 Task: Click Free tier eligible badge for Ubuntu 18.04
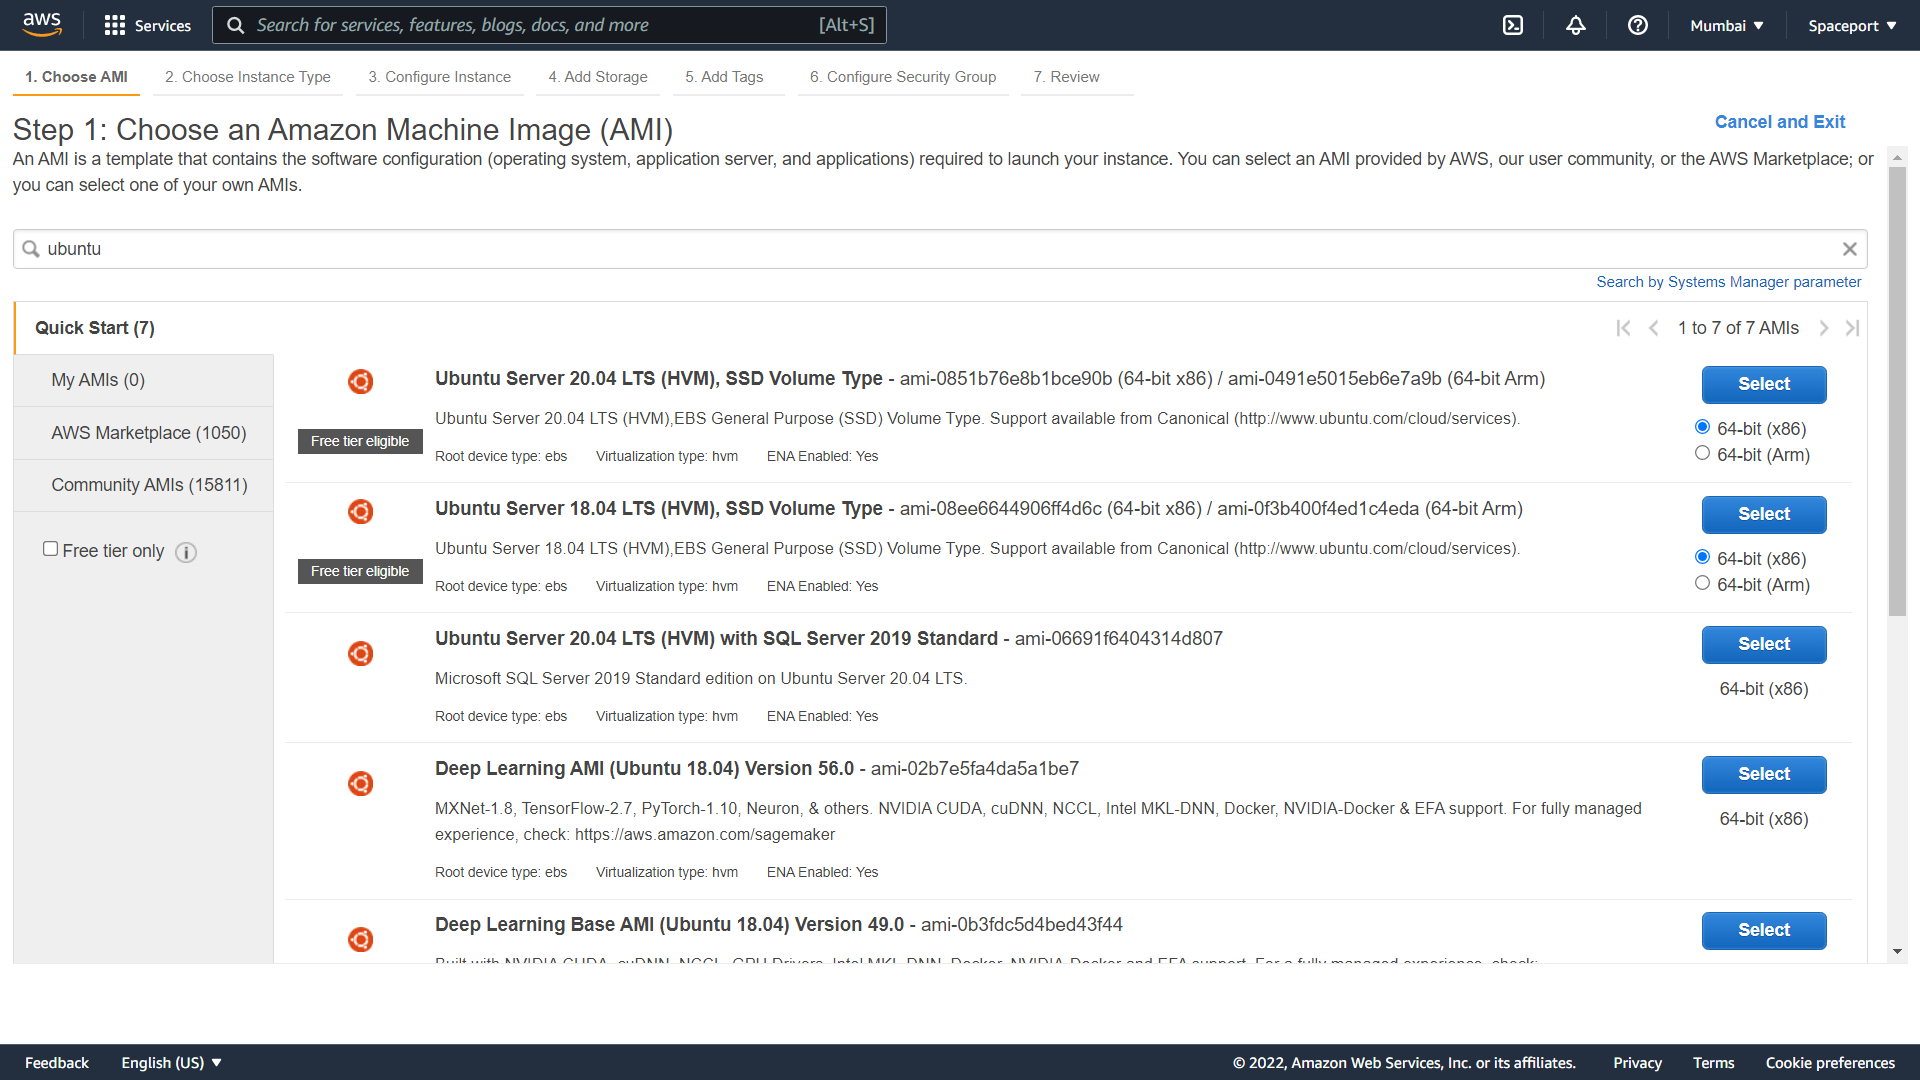pyautogui.click(x=360, y=571)
